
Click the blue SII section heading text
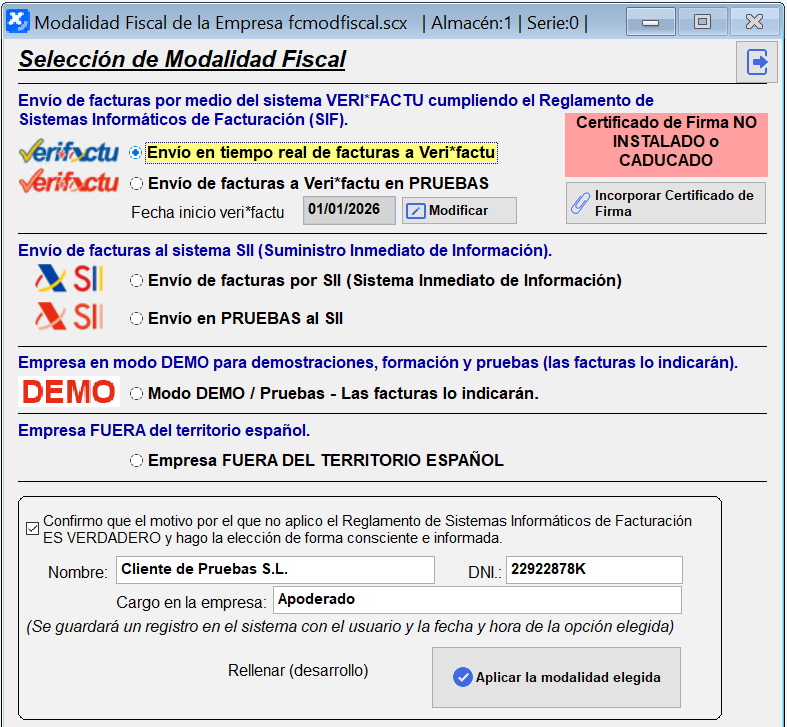pos(285,250)
